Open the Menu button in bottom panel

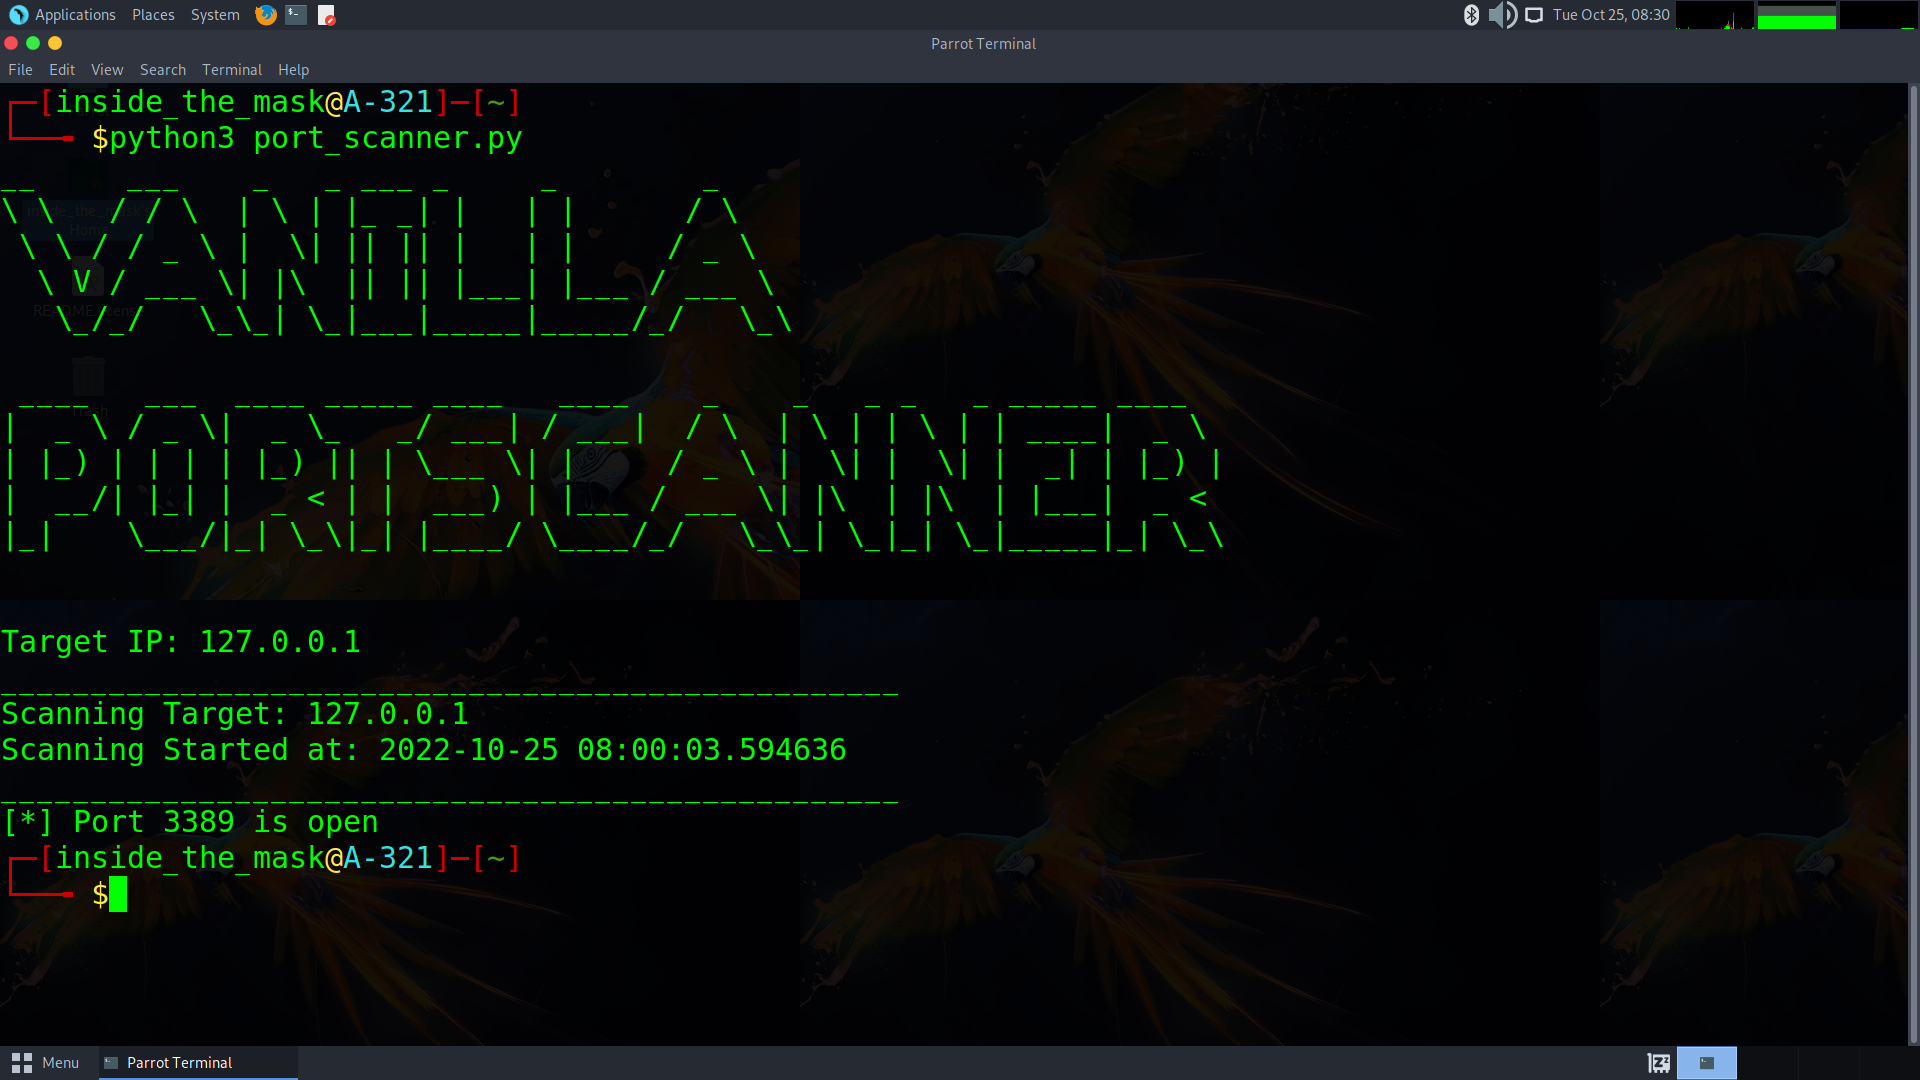(x=46, y=1063)
